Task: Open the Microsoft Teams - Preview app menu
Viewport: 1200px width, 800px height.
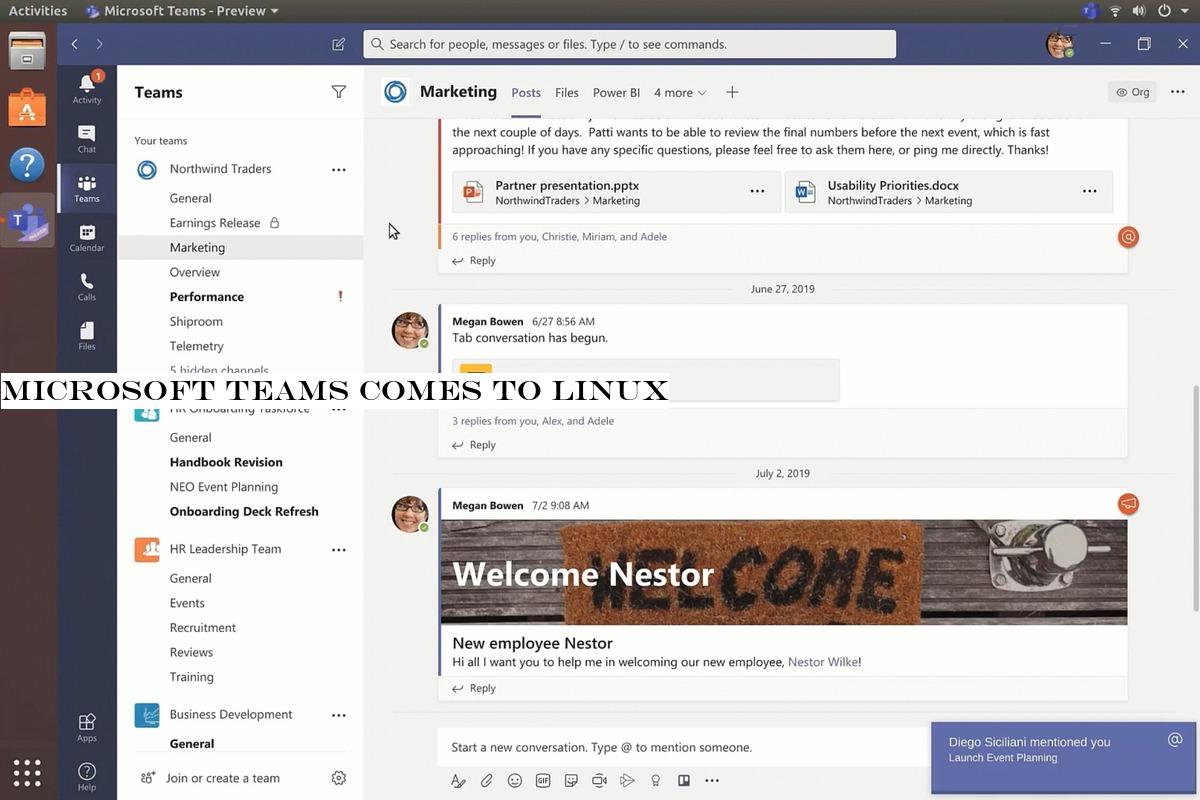Action: (x=182, y=11)
